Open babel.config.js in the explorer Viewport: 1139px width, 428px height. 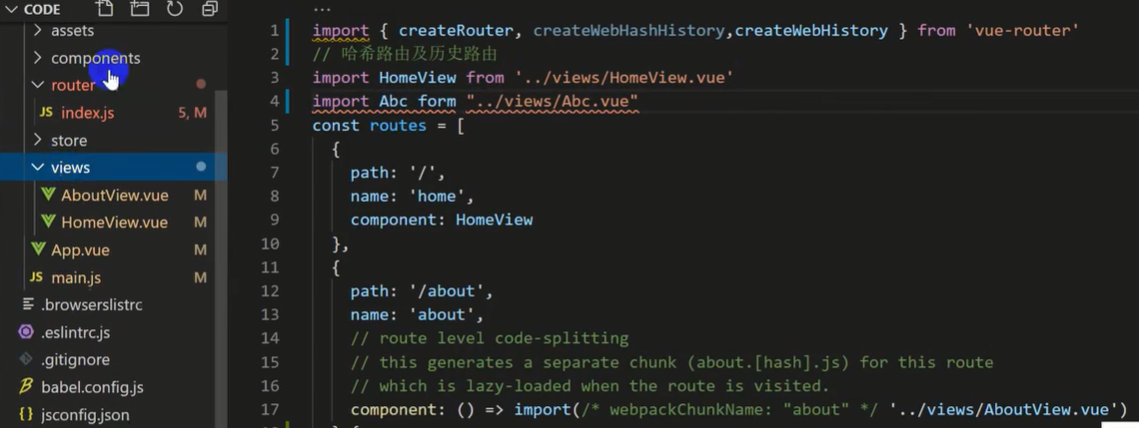click(x=92, y=387)
